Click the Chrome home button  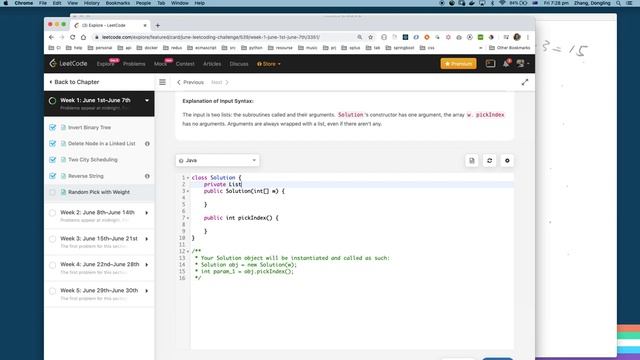[83, 37]
